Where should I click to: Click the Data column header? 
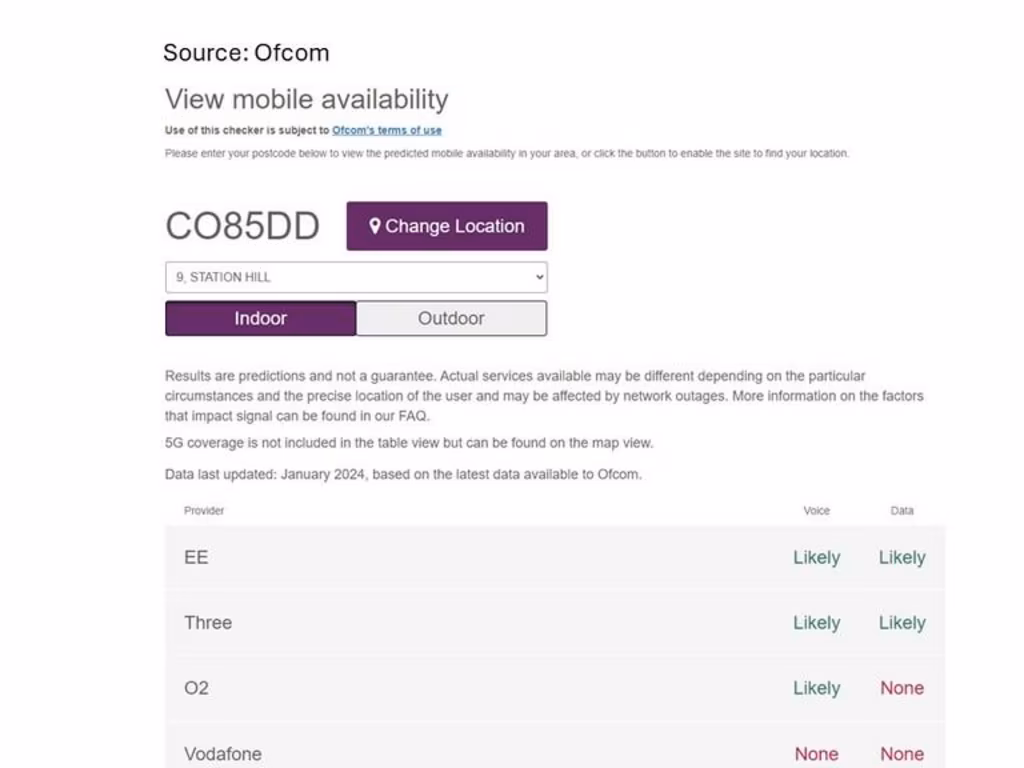(902, 511)
